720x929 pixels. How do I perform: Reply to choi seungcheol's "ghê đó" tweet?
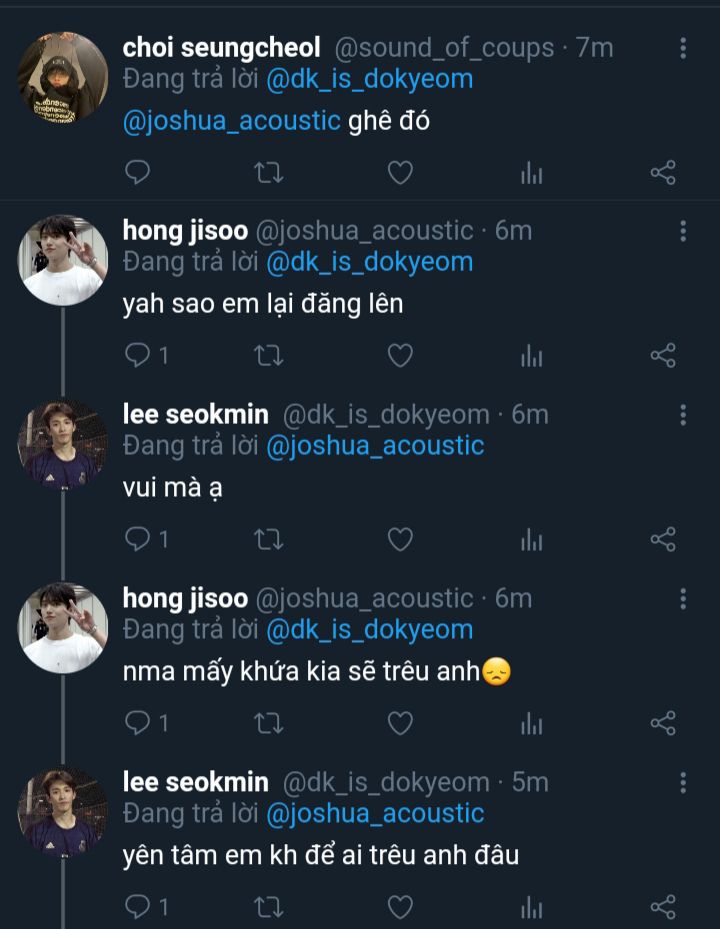pos(138,173)
